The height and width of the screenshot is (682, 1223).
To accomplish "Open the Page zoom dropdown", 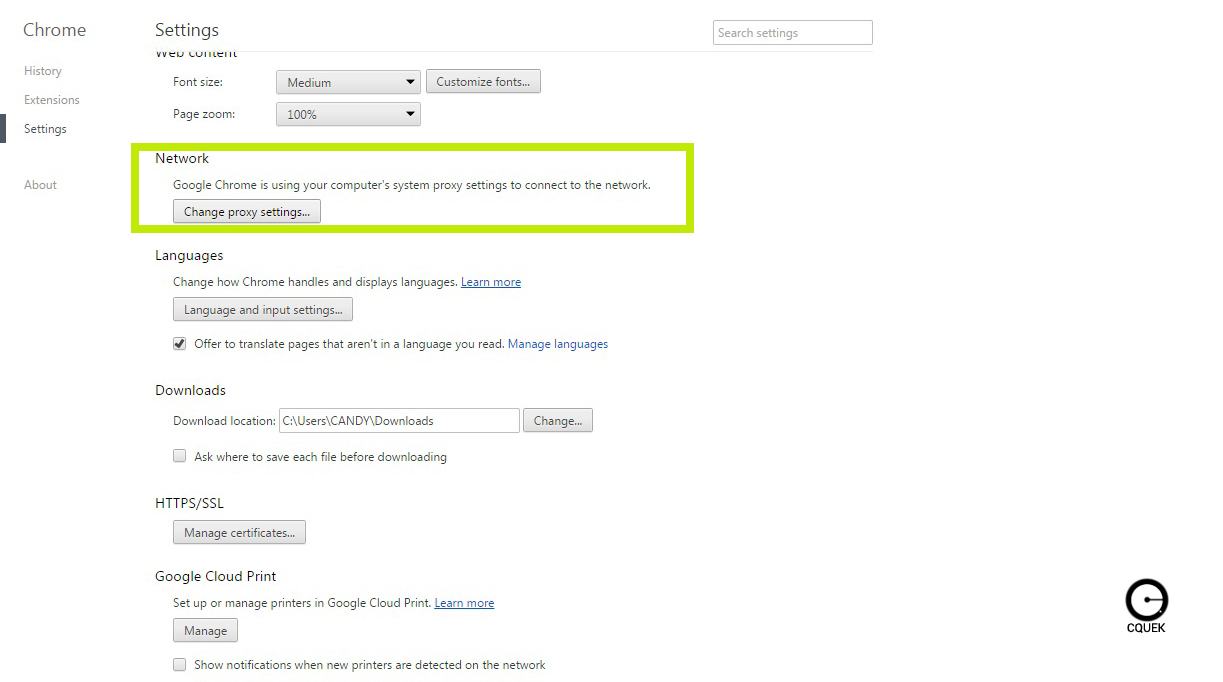I will point(348,114).
